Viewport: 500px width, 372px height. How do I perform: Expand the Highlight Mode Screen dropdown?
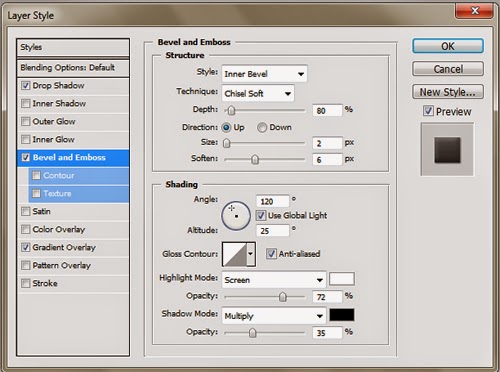(x=274, y=280)
